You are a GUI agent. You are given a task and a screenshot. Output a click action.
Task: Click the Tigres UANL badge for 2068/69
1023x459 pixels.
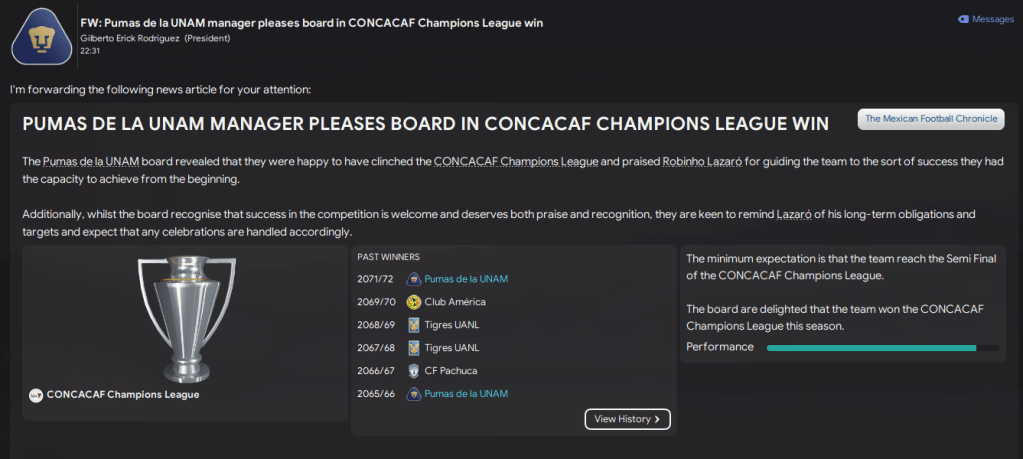point(414,325)
